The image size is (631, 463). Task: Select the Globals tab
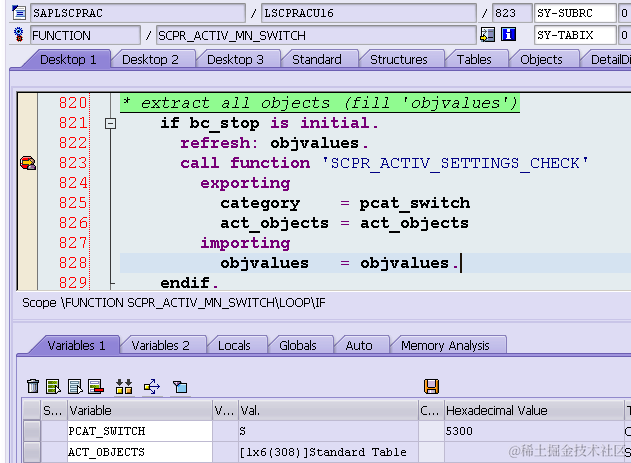(297, 346)
